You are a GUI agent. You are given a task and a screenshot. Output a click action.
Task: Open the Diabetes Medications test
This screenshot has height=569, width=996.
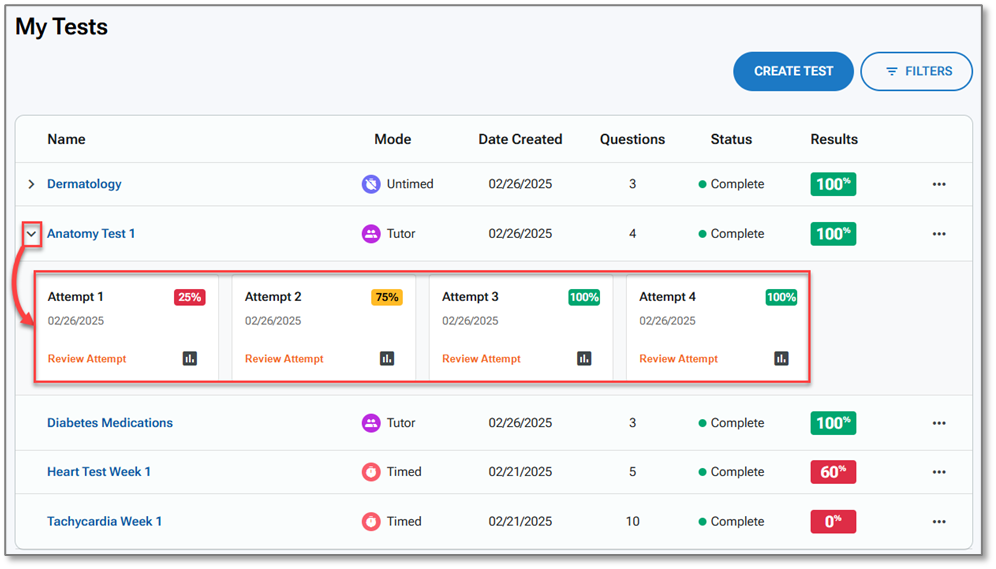click(x=110, y=423)
